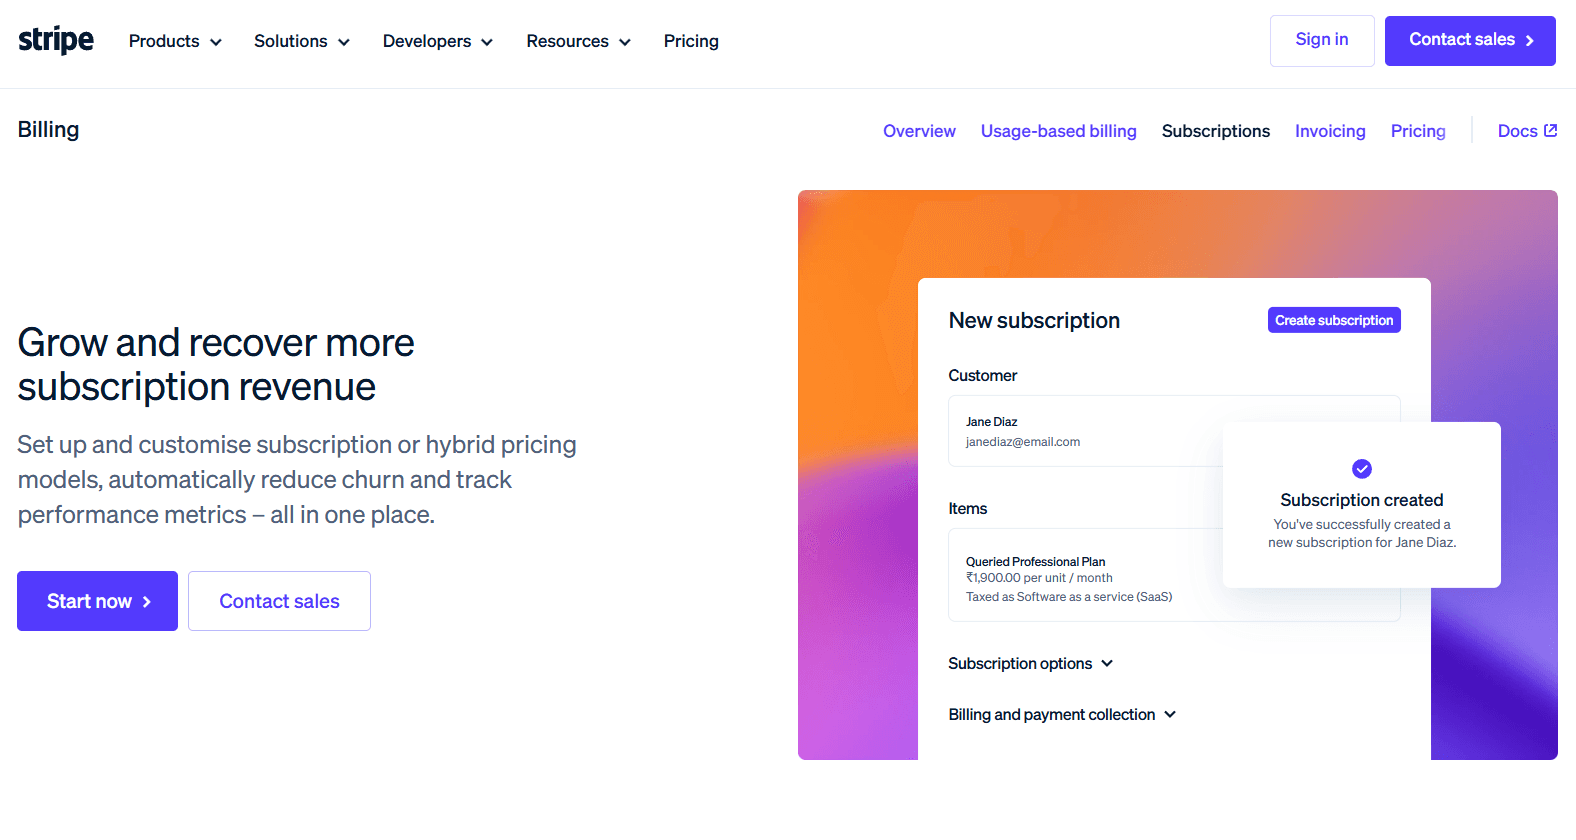Expand the Solutions dropdown
1576x840 pixels.
tap(302, 41)
